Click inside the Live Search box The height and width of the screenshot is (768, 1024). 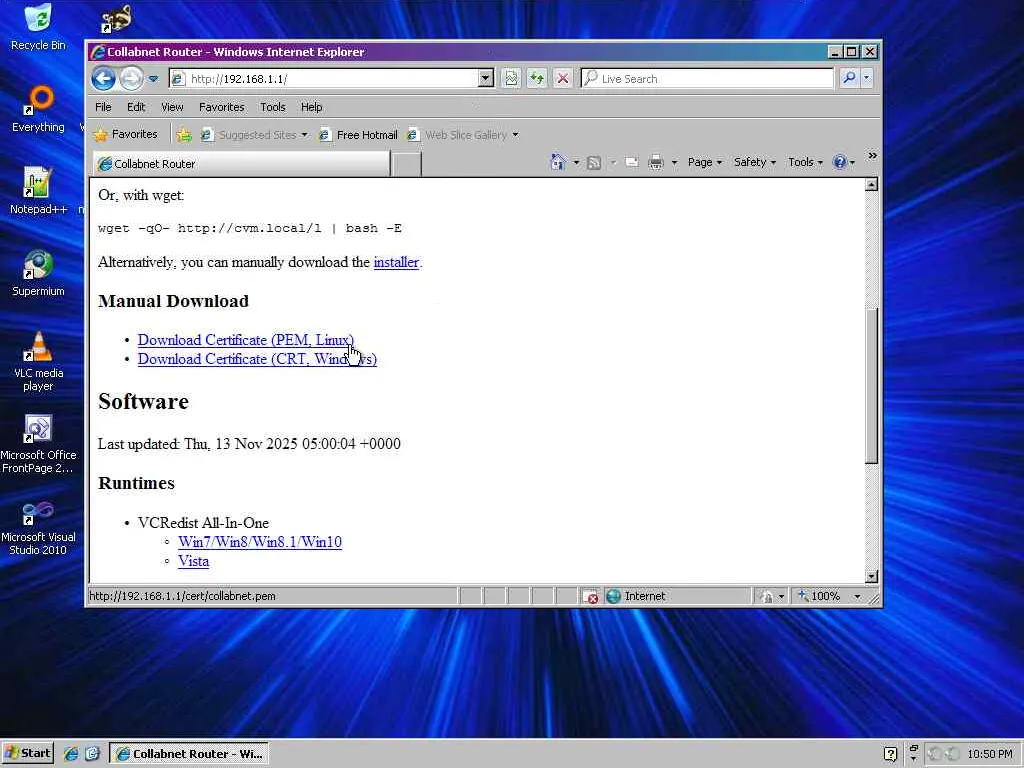(x=707, y=78)
